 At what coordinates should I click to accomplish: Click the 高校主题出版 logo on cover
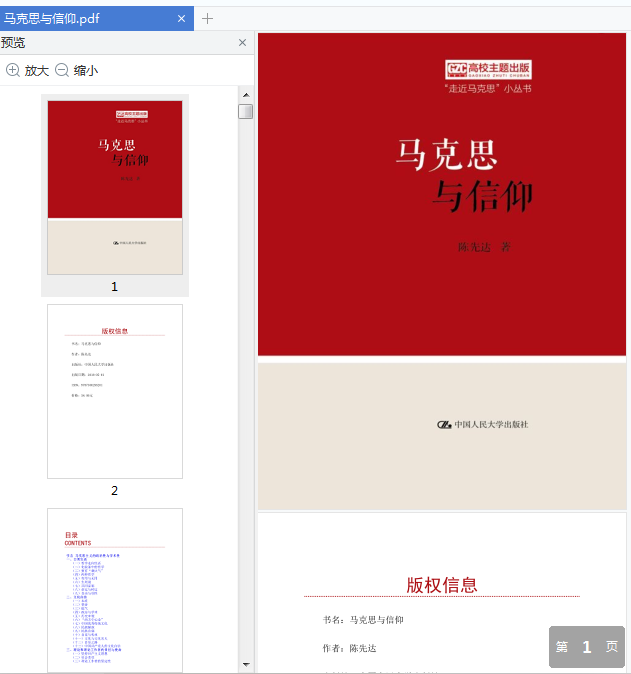(x=488, y=69)
